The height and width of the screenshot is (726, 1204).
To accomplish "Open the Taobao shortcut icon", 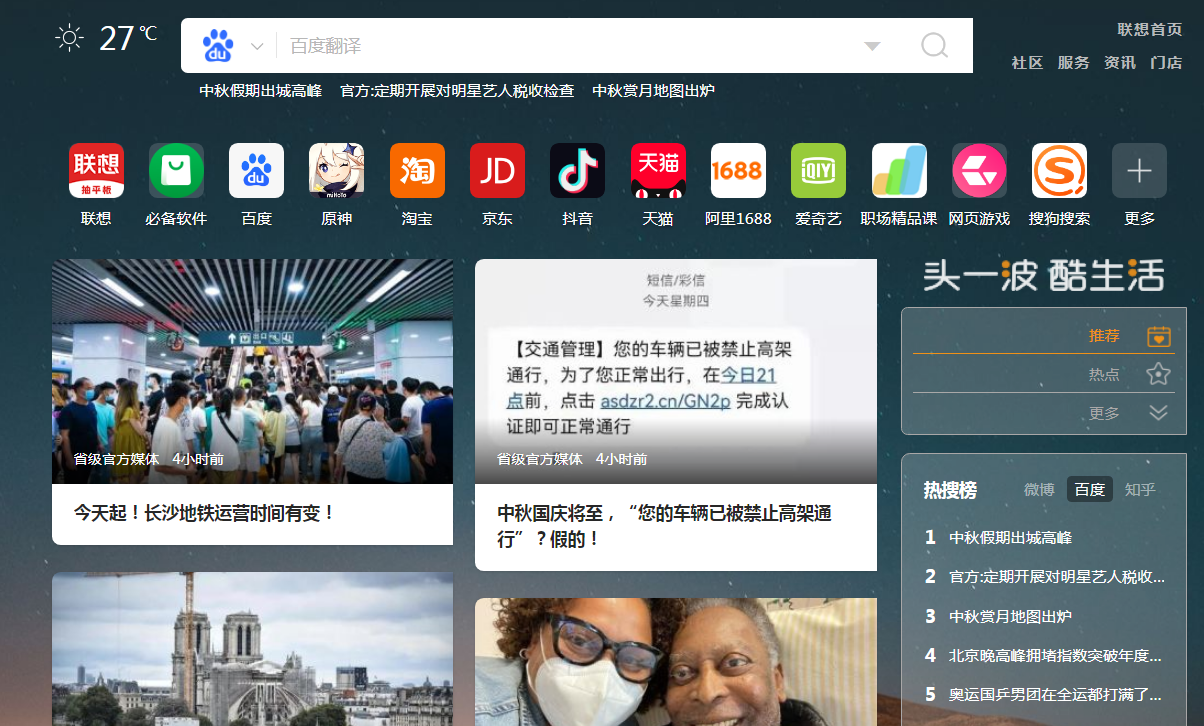I will click(417, 171).
